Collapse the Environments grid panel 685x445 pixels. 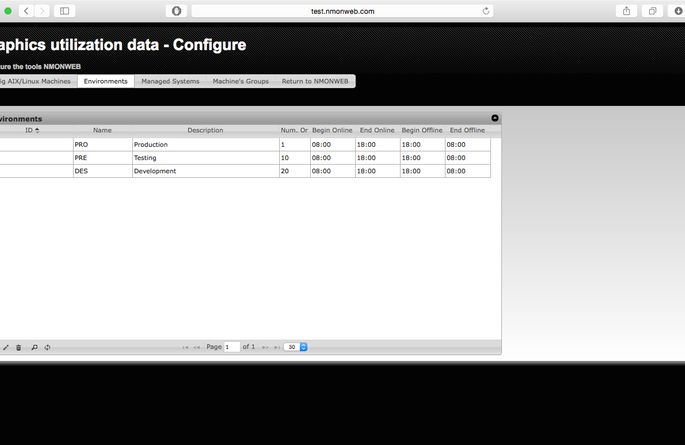495,118
